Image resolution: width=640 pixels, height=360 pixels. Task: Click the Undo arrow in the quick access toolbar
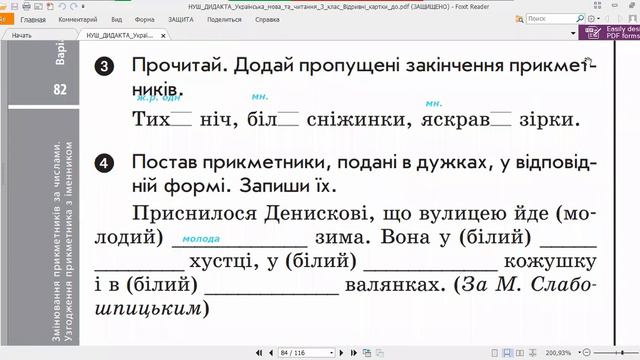62,7
